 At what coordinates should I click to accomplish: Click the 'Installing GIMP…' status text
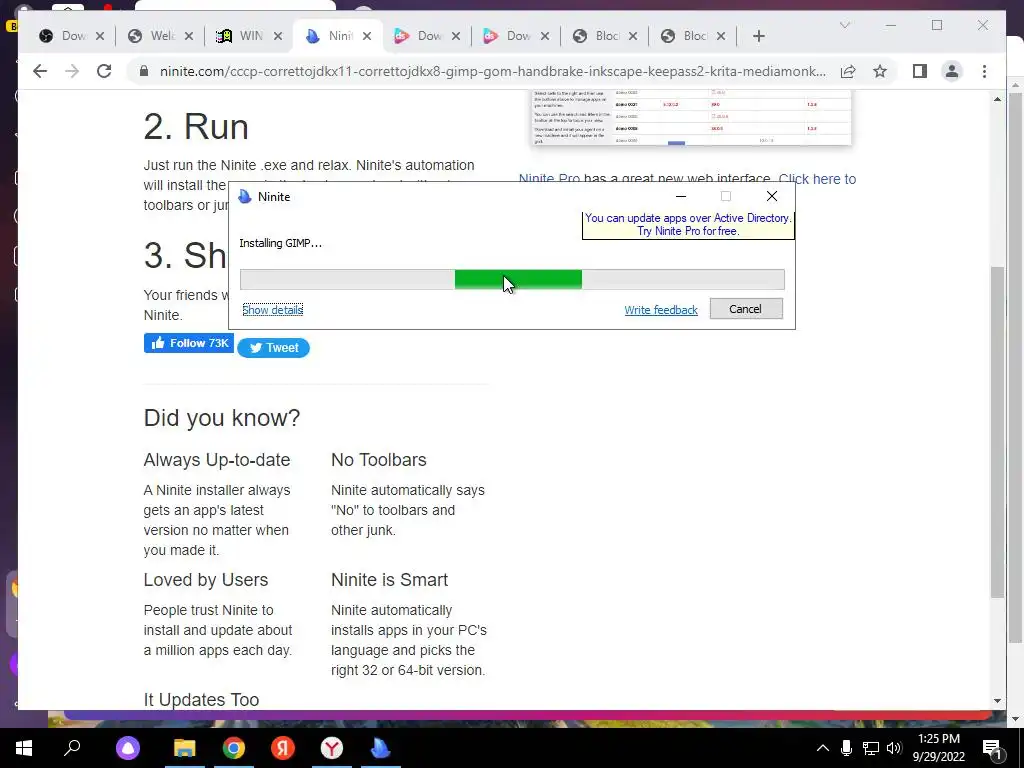pyautogui.click(x=280, y=243)
